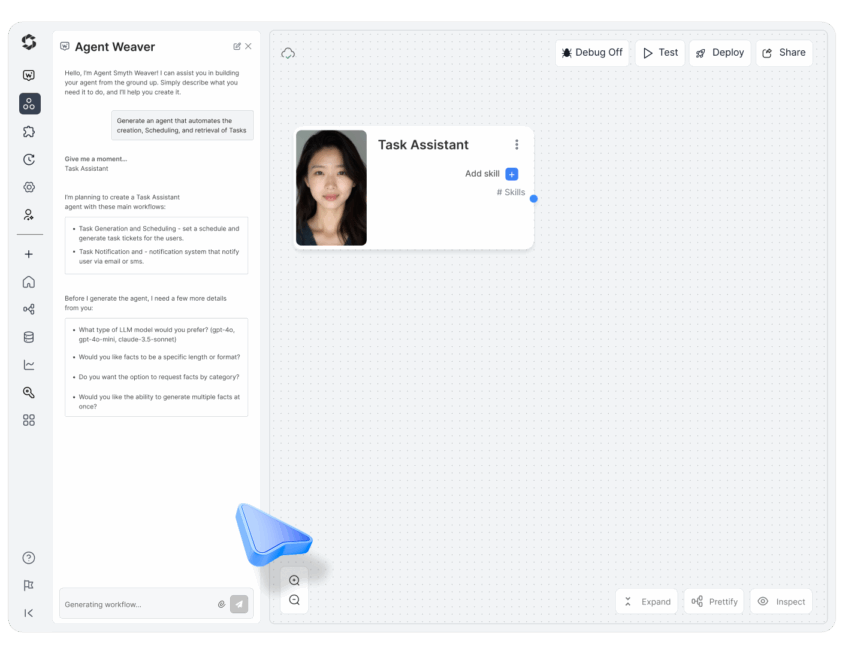
Task: Click the Test button
Action: pyautogui.click(x=660, y=53)
